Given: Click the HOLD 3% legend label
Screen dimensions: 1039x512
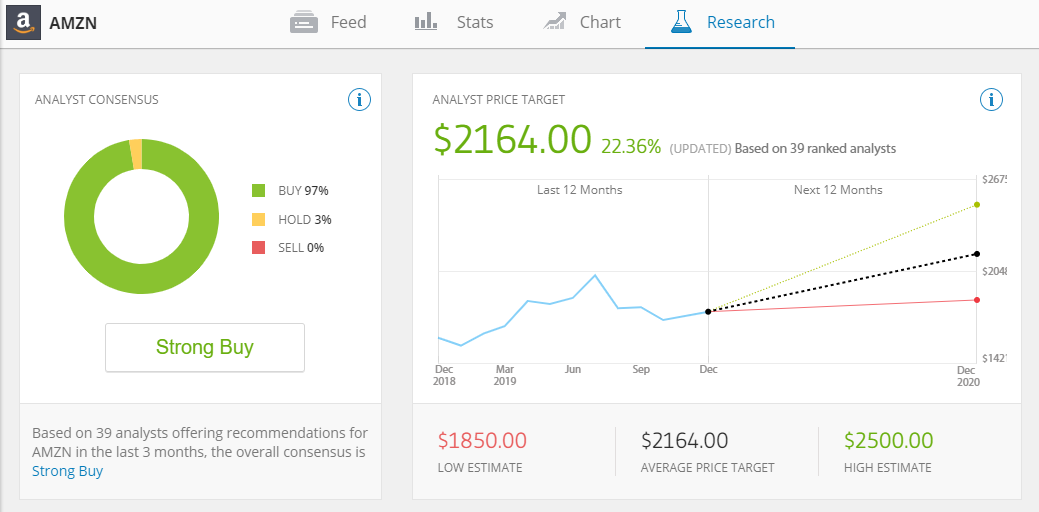Looking at the screenshot, I should pos(305,219).
